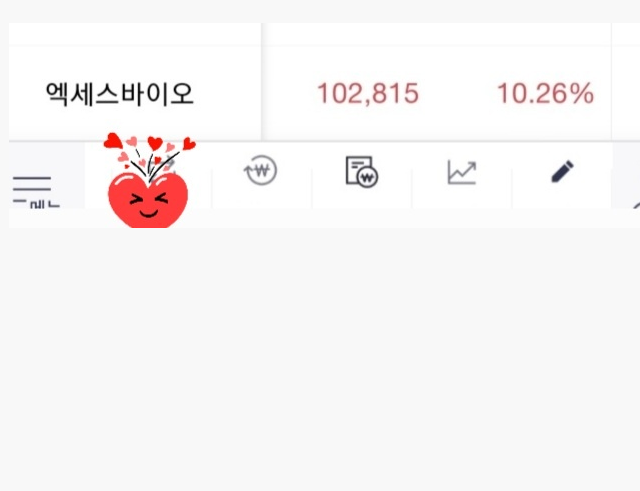Select the pencil edit icon
Screen dimensions: 640x491
pyautogui.click(x=562, y=171)
